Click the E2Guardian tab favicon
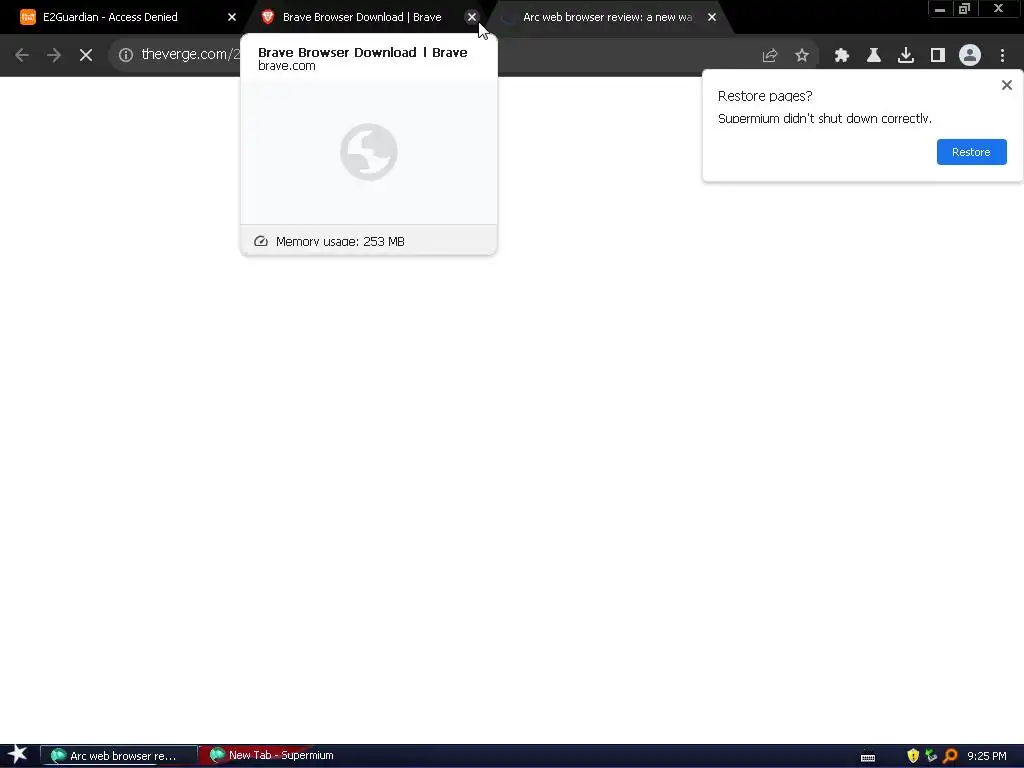The image size is (1024, 768). coord(27,17)
